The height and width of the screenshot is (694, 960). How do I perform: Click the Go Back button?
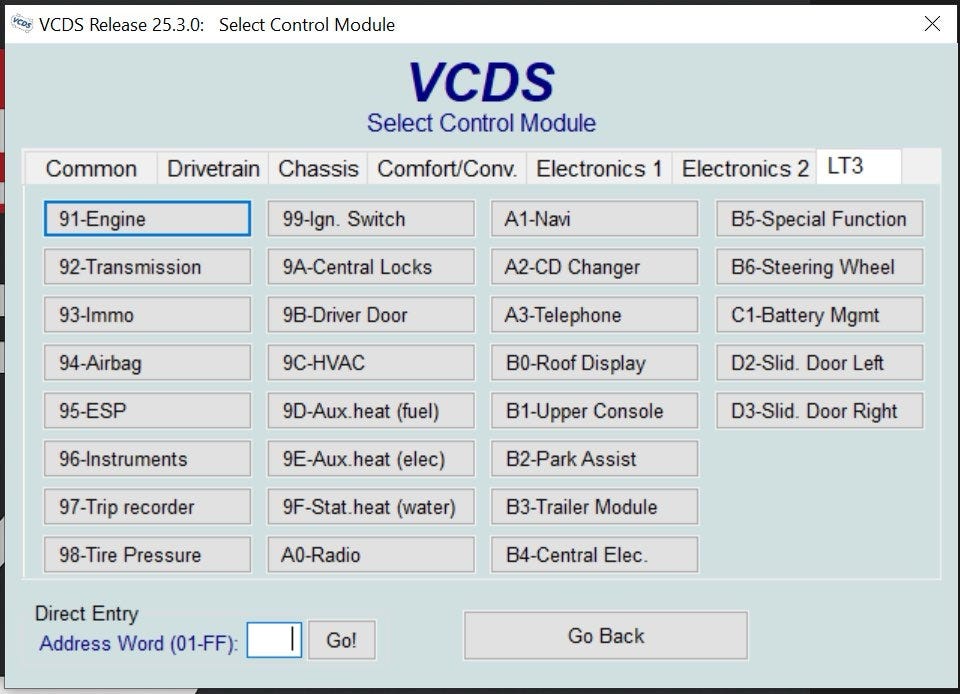pyautogui.click(x=606, y=635)
